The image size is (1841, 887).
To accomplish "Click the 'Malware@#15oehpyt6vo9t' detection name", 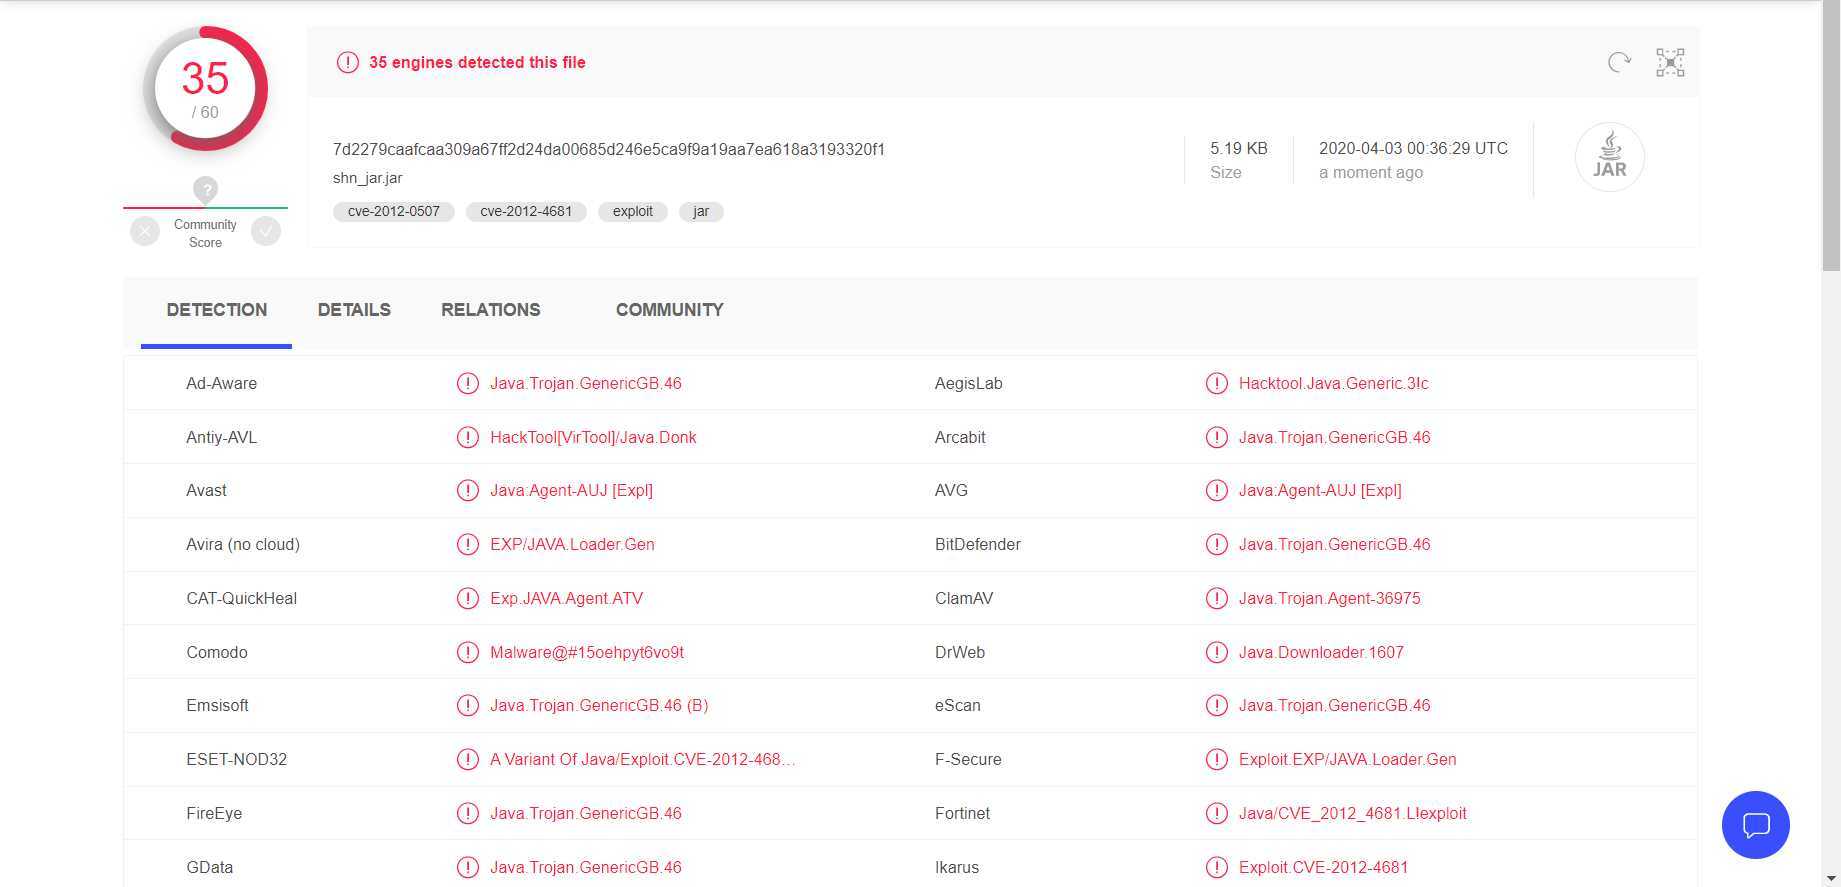I will (x=587, y=652).
